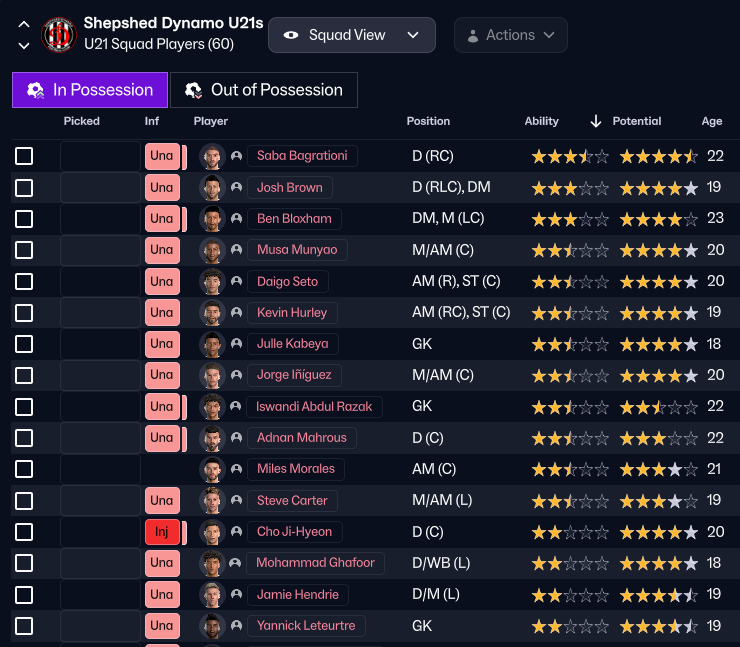Open the Picked selector for Miles Morales

click(100, 469)
